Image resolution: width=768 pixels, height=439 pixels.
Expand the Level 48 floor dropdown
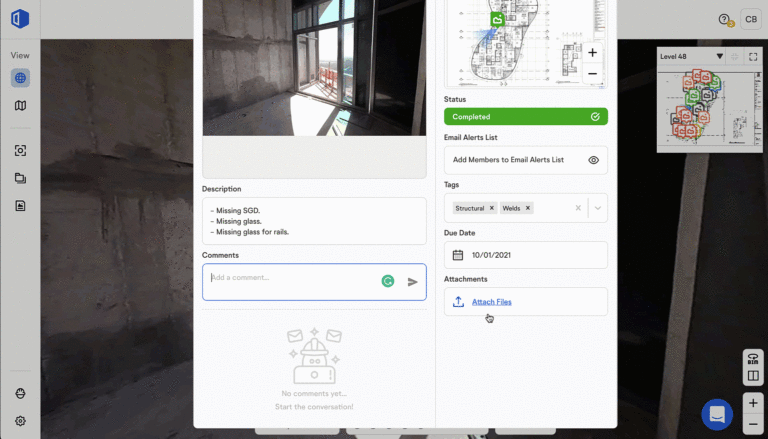(719, 57)
